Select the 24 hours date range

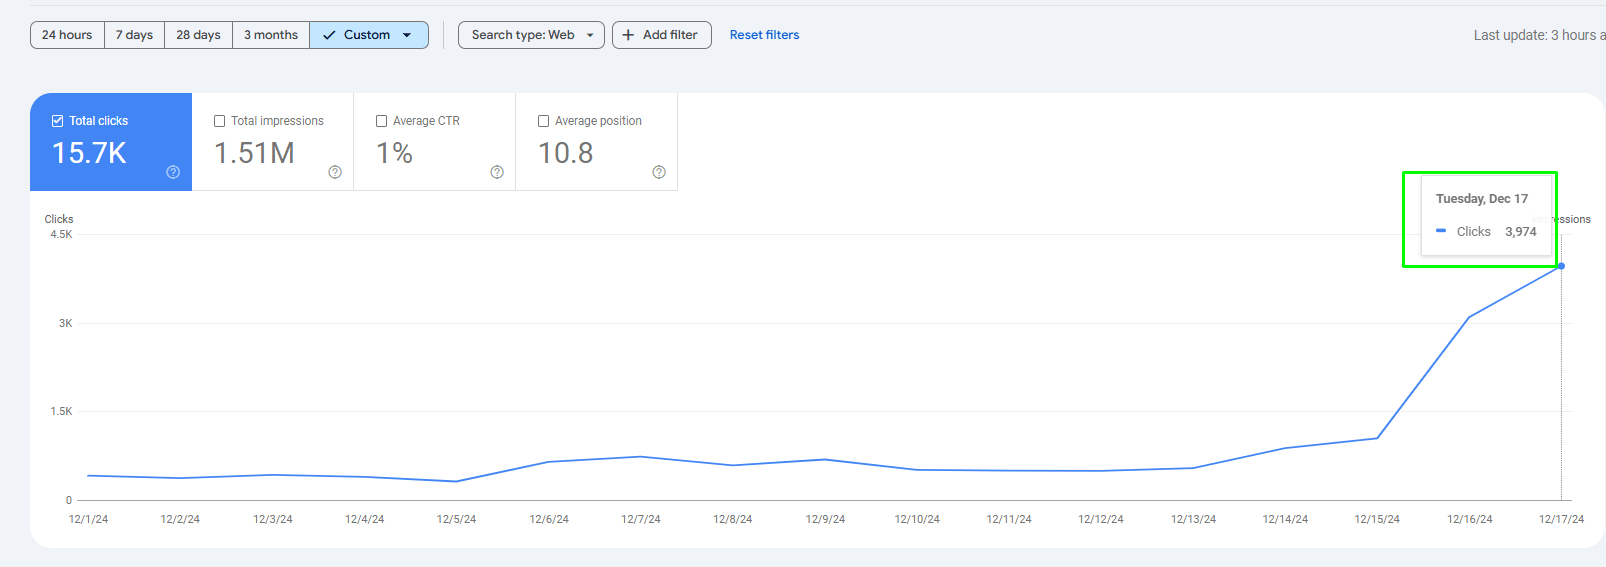coord(67,35)
